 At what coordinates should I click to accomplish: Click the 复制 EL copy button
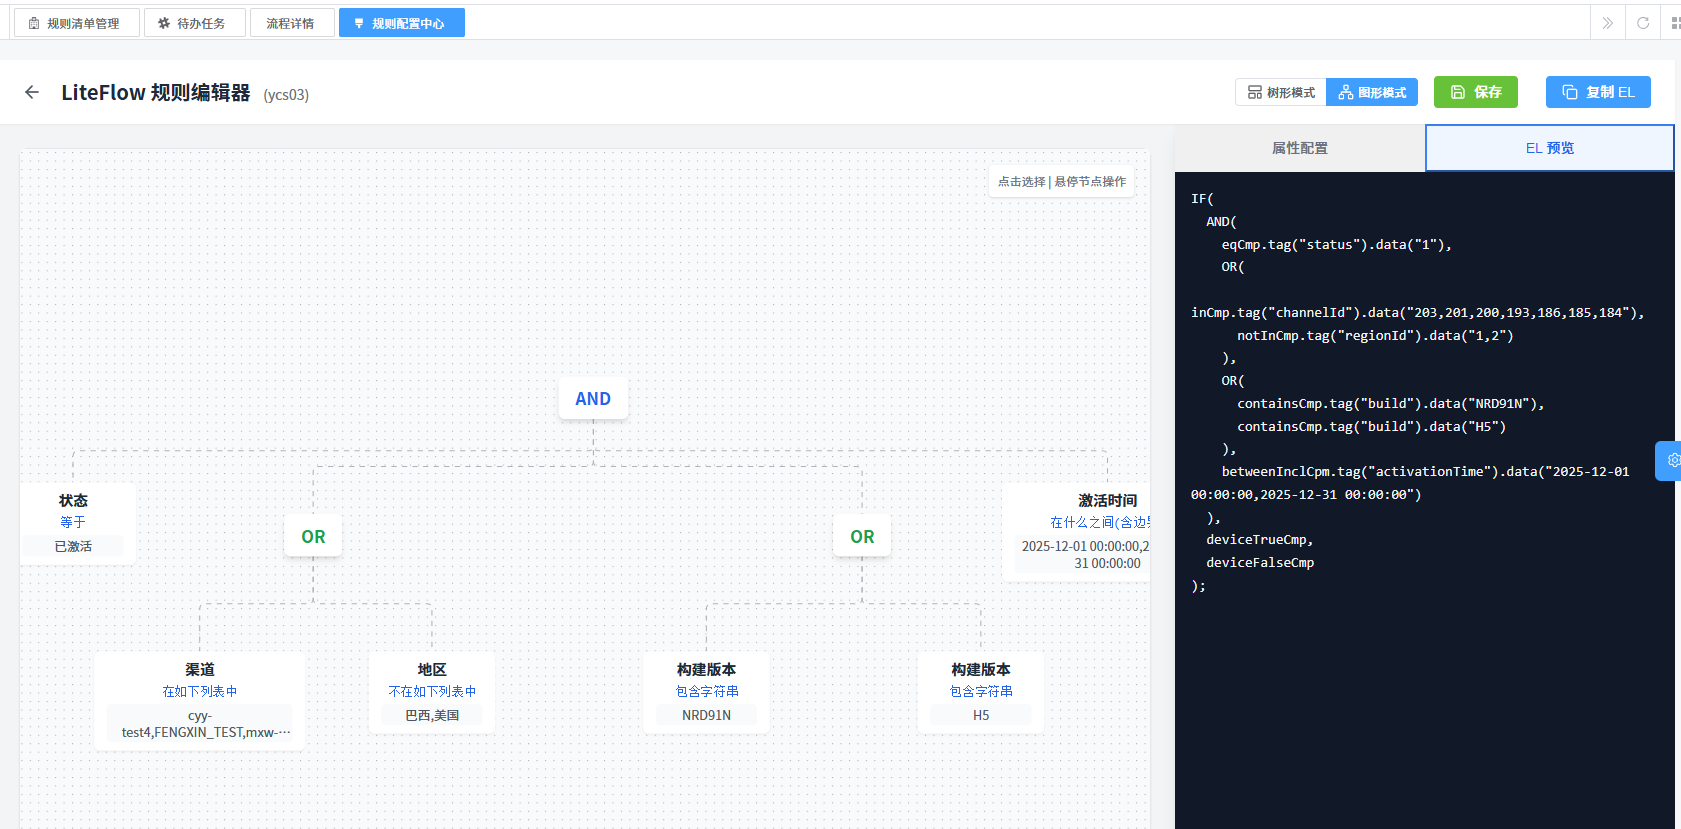tap(1597, 92)
